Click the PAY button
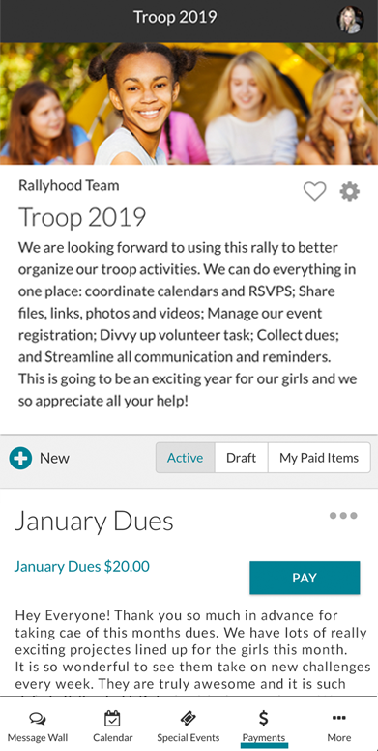The width and height of the screenshot is (378, 751). tap(305, 578)
